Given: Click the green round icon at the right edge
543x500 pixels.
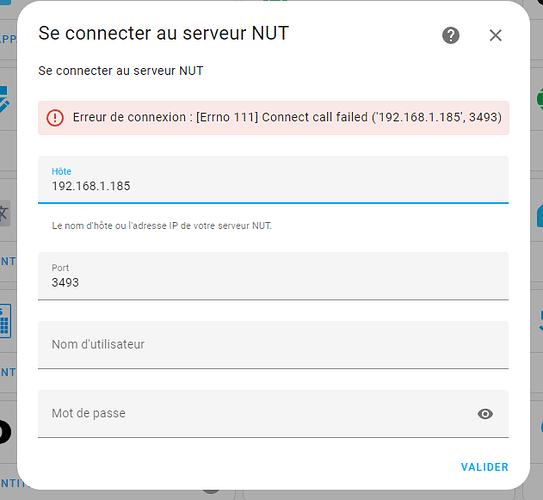Looking at the screenshot, I should [x=540, y=99].
